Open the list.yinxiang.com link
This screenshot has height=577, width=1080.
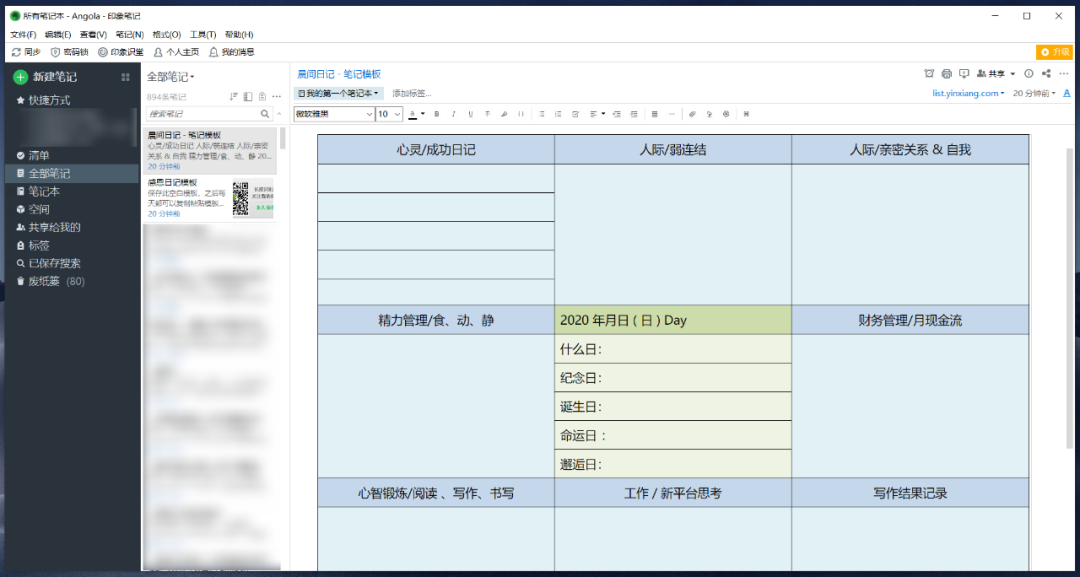point(968,93)
